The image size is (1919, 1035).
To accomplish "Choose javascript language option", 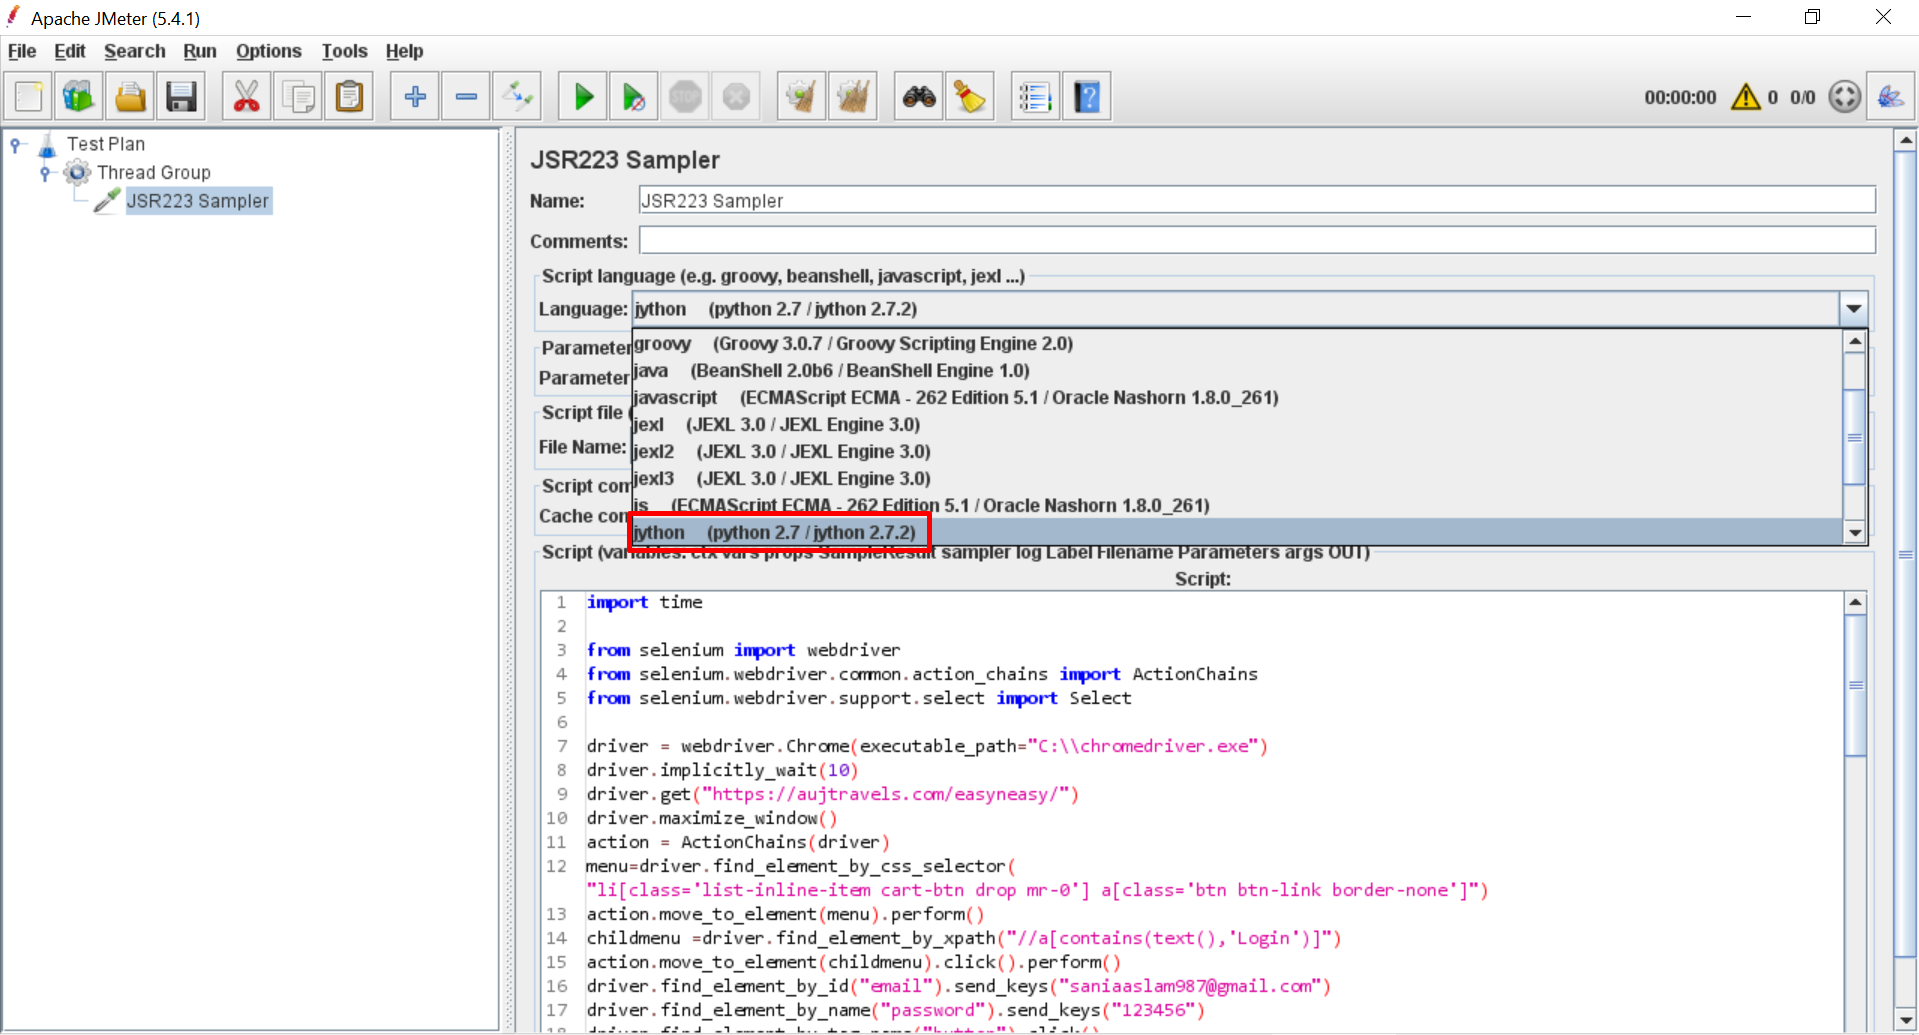I will pos(1237,398).
